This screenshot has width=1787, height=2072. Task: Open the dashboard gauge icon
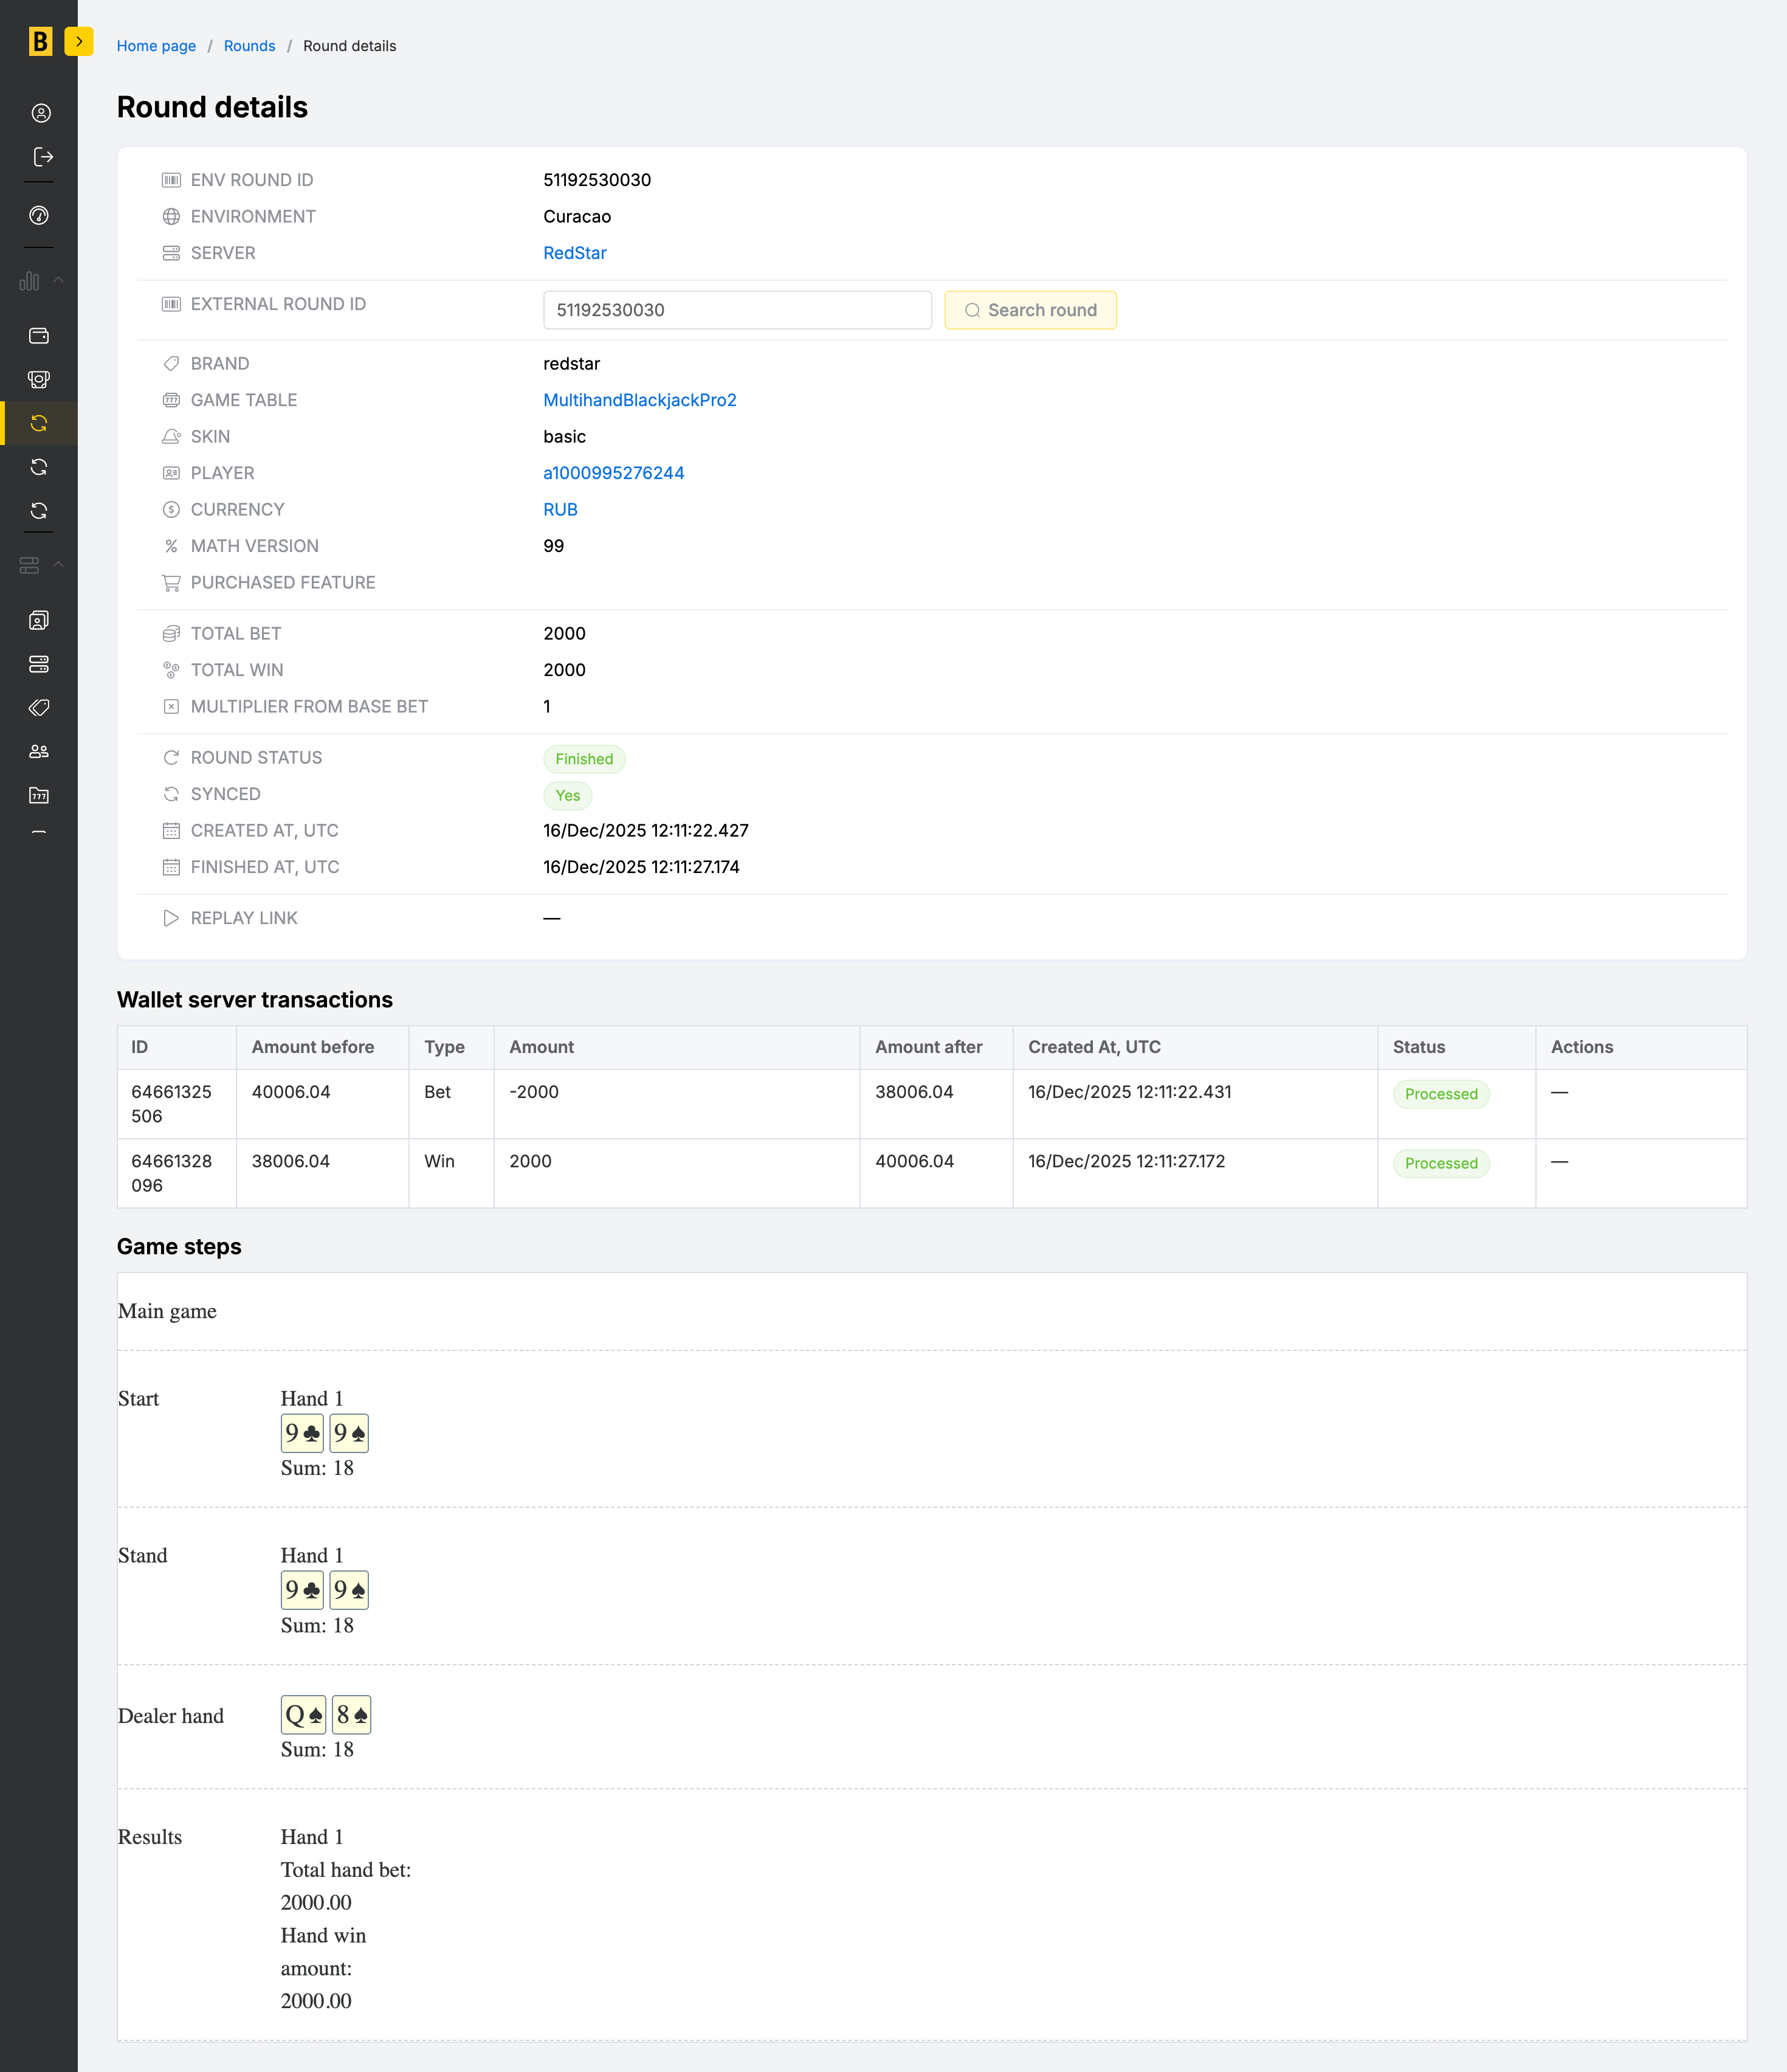tap(39, 215)
